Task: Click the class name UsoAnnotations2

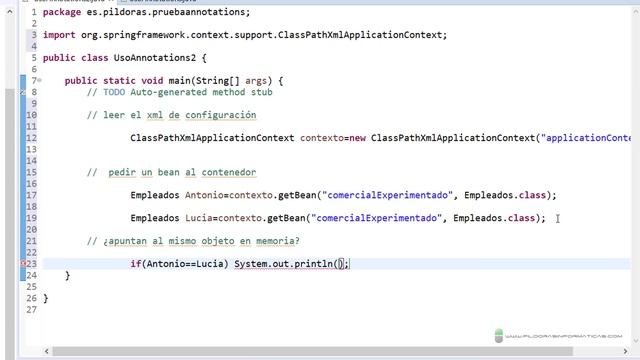Action: [x=155, y=58]
